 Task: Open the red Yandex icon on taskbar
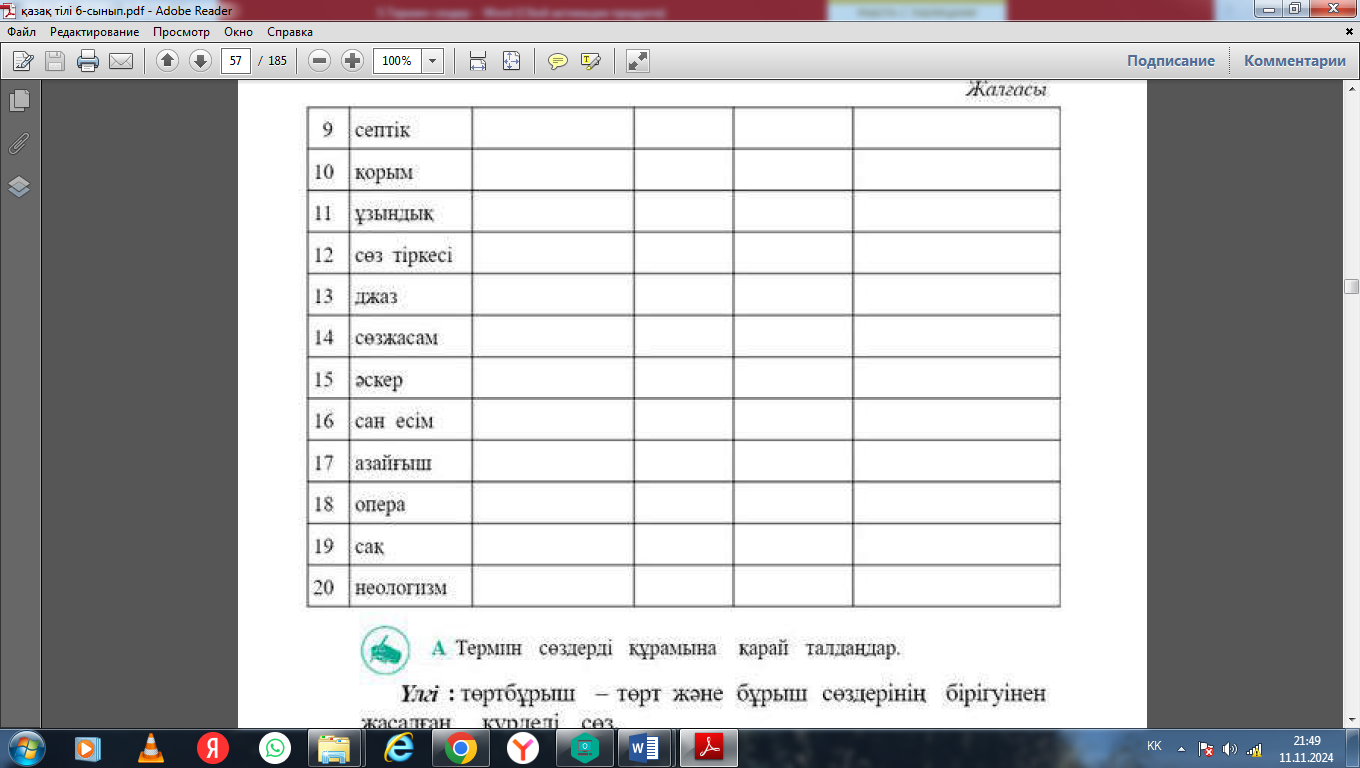click(213, 747)
